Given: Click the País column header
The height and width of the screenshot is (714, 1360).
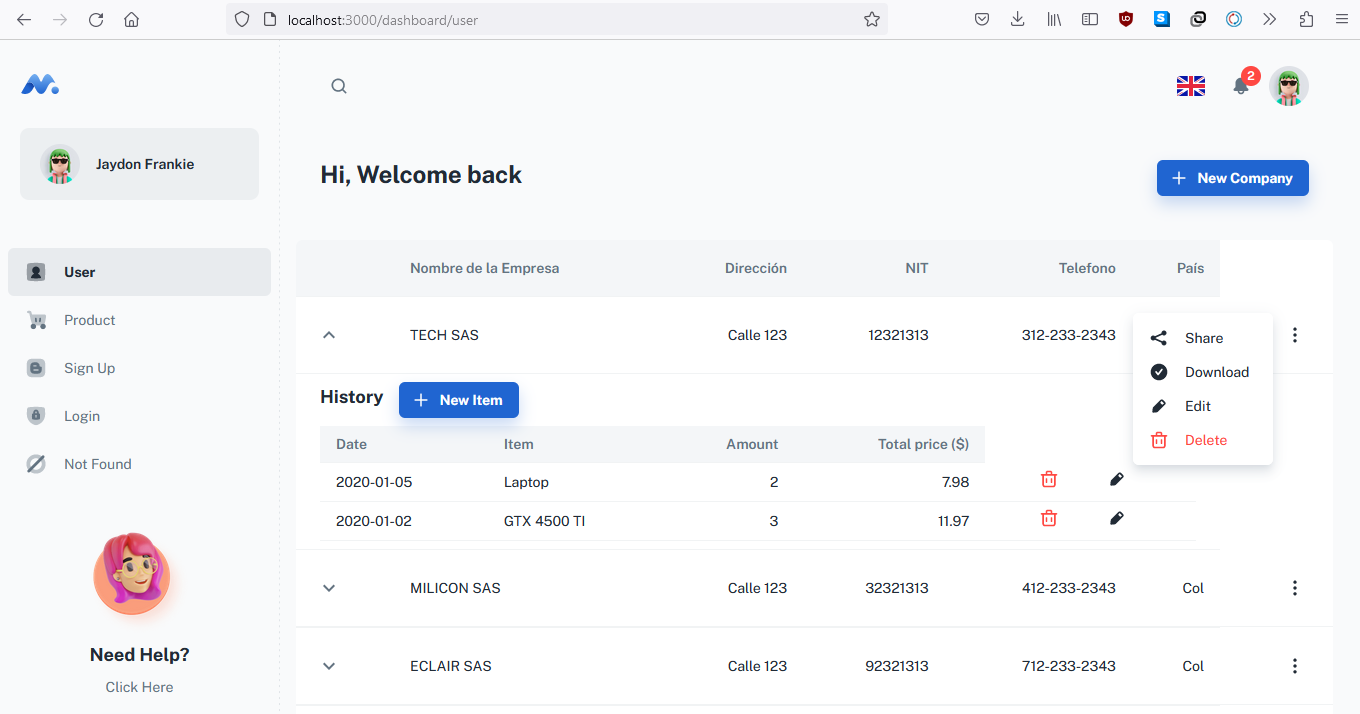Looking at the screenshot, I should 1191,268.
